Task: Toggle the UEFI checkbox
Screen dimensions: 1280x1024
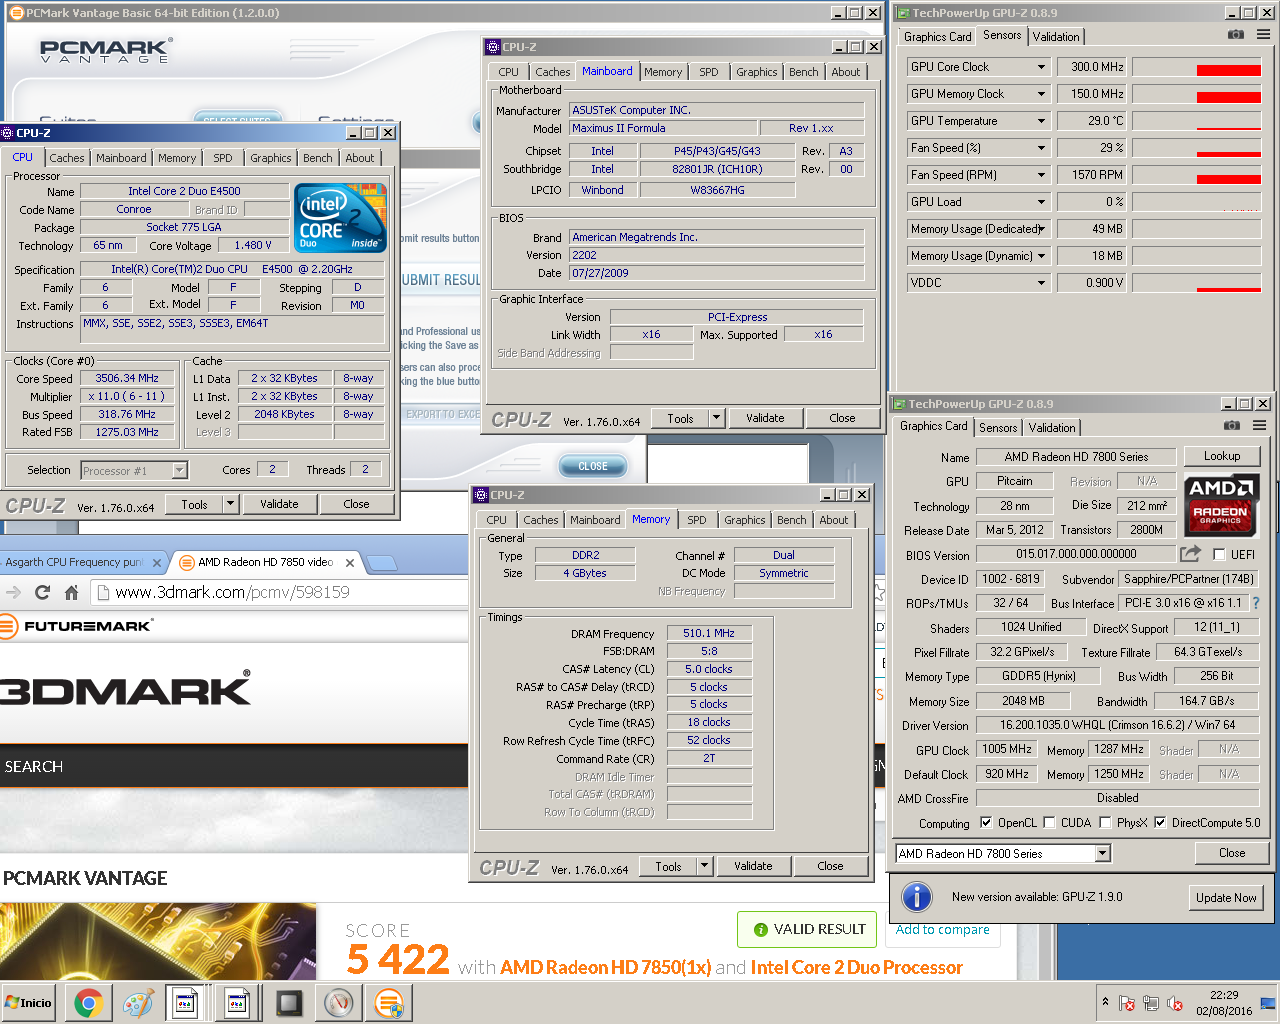Action: (1218, 555)
